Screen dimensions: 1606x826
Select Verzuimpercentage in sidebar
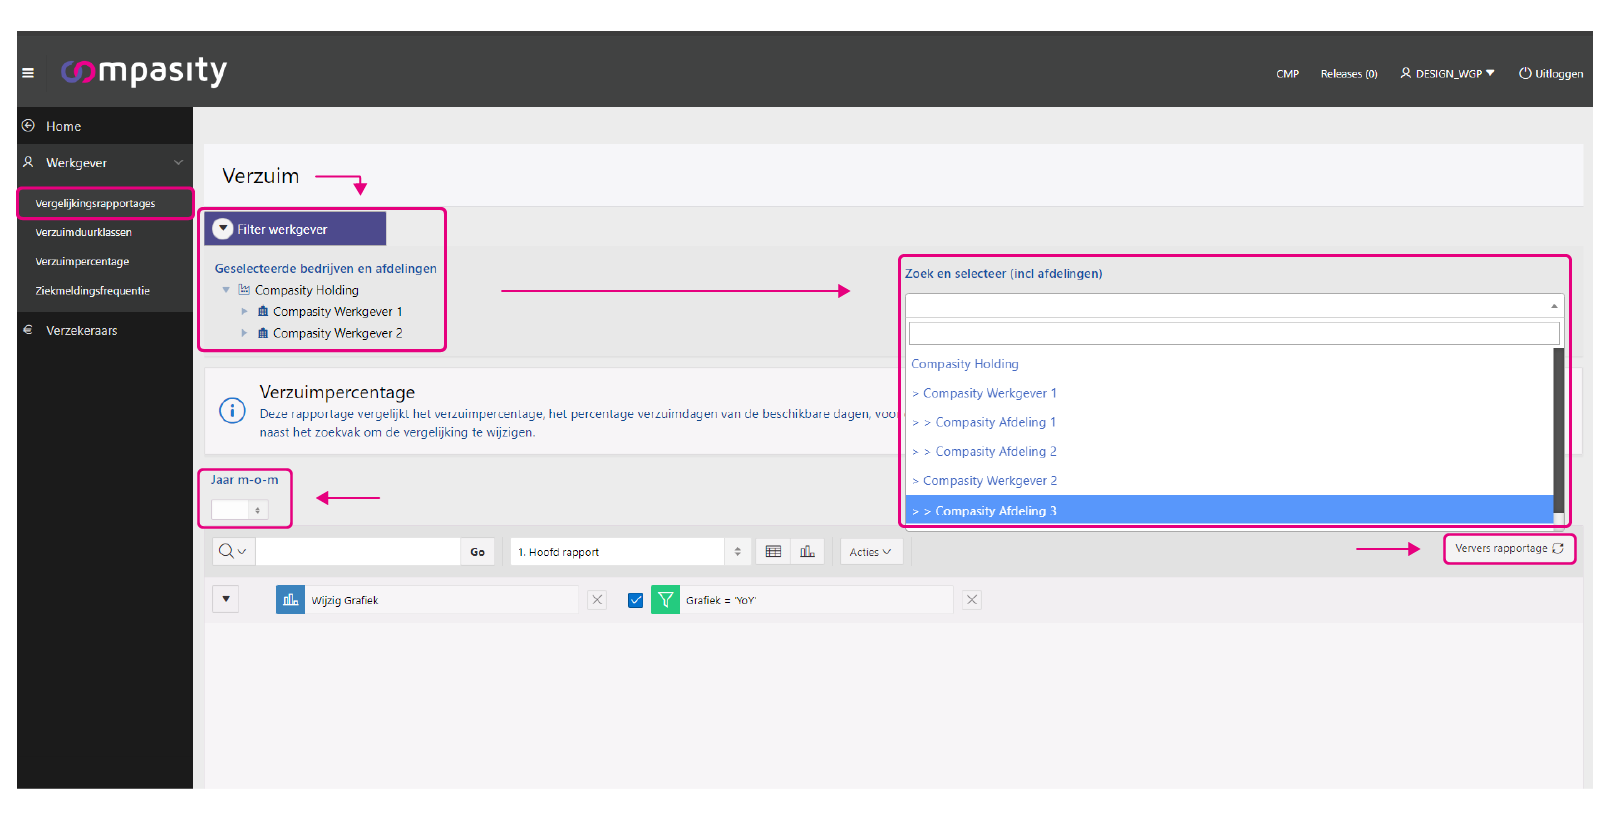coord(82,261)
